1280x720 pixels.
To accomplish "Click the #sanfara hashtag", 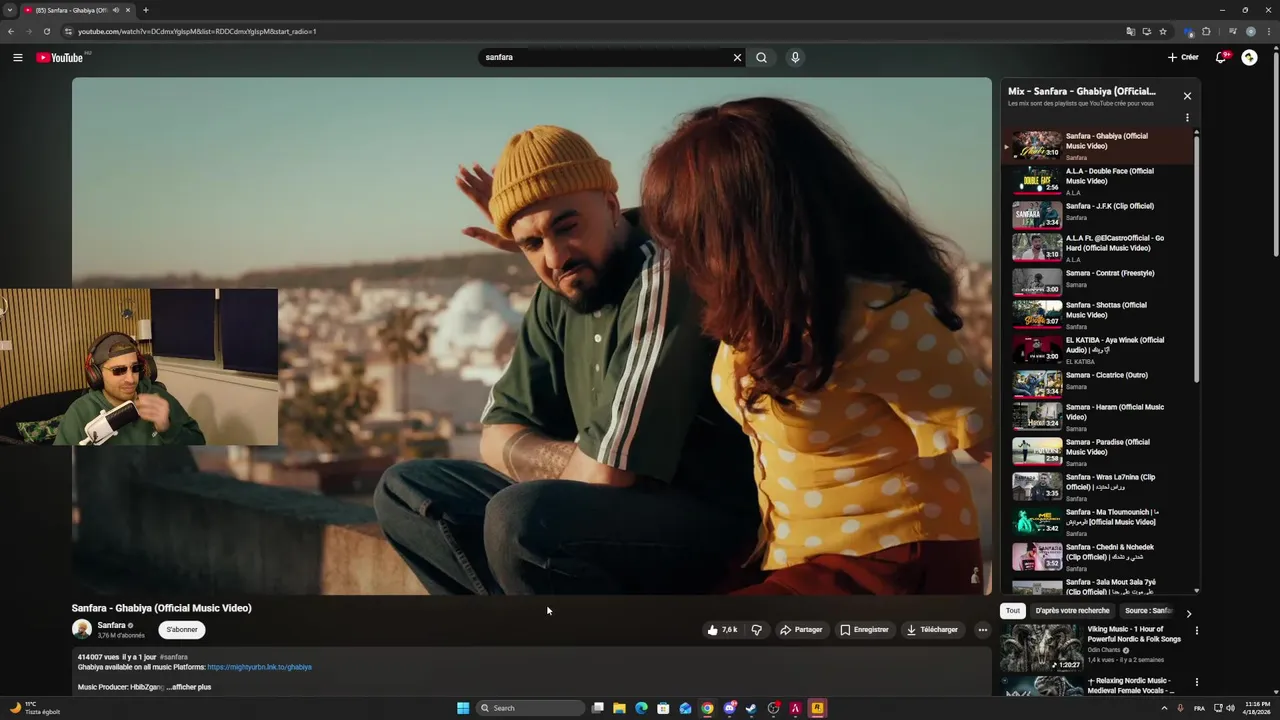I will pos(173,657).
